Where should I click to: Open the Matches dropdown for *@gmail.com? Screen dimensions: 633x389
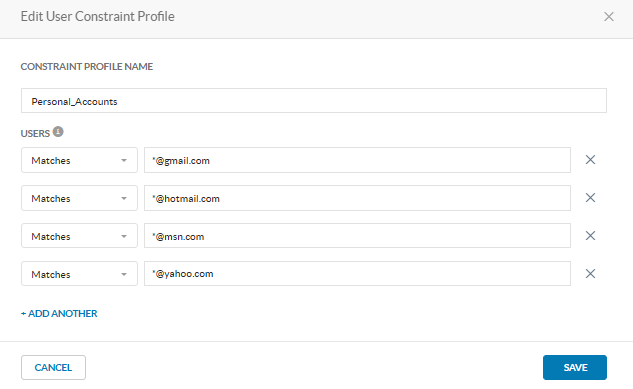pos(79,160)
